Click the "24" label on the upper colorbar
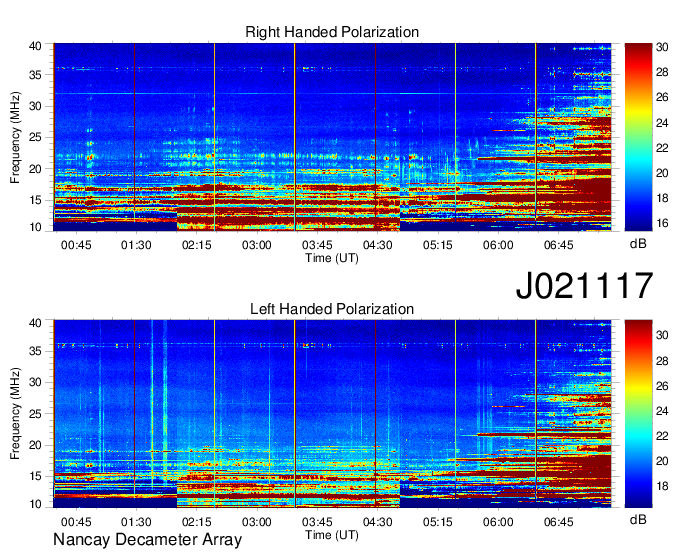 pyautogui.click(x=662, y=123)
